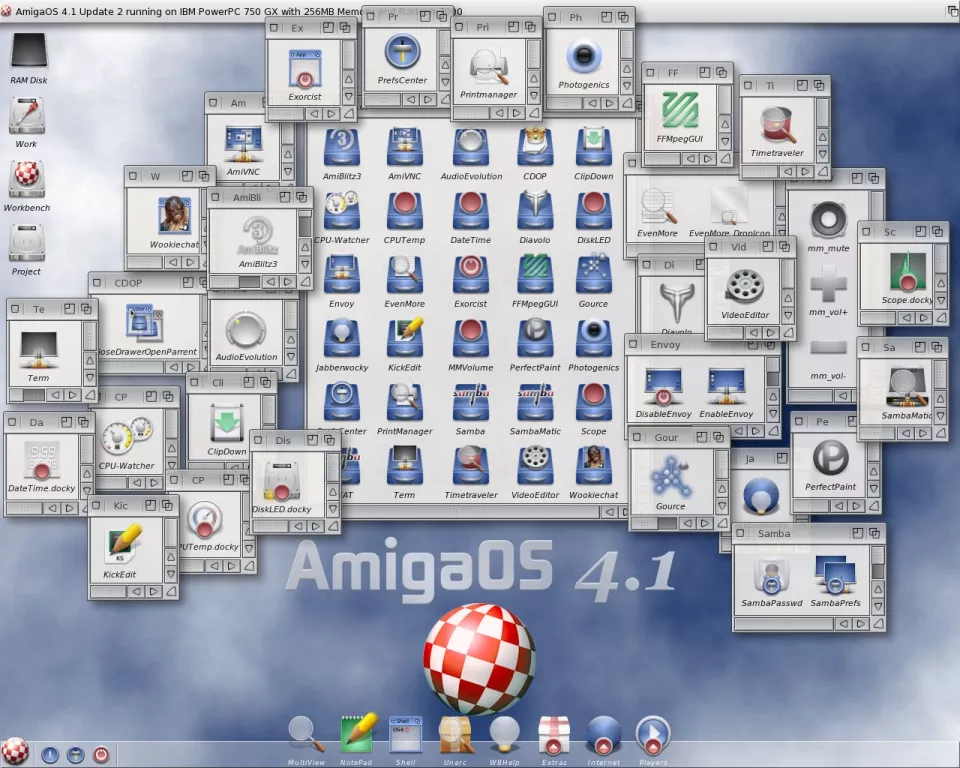Viewport: 960px width, 768px height.
Task: Click the mm_vol- minus volume control
Action: coord(828,348)
